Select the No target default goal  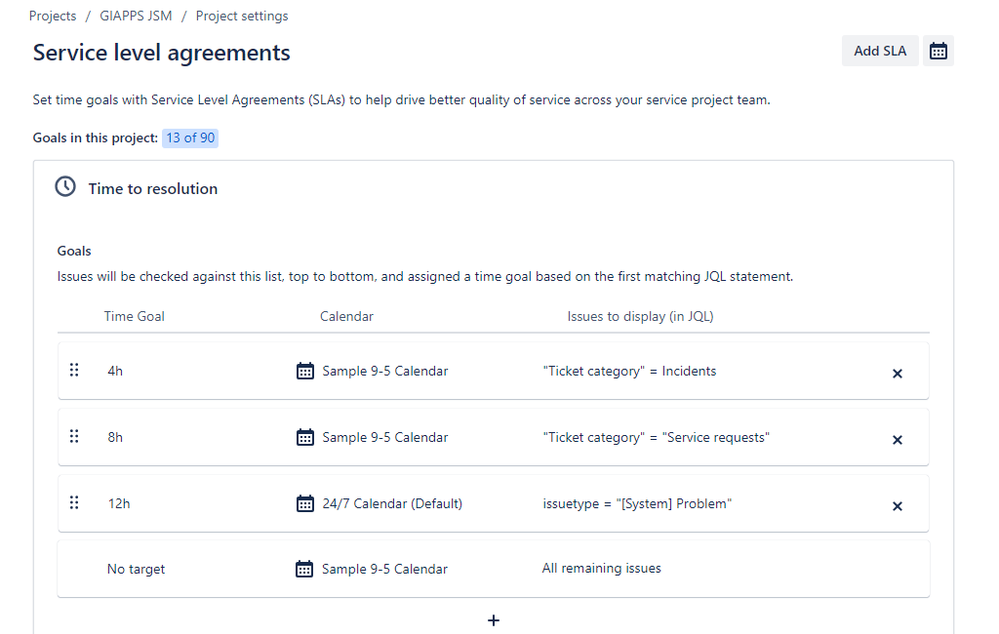[493, 569]
